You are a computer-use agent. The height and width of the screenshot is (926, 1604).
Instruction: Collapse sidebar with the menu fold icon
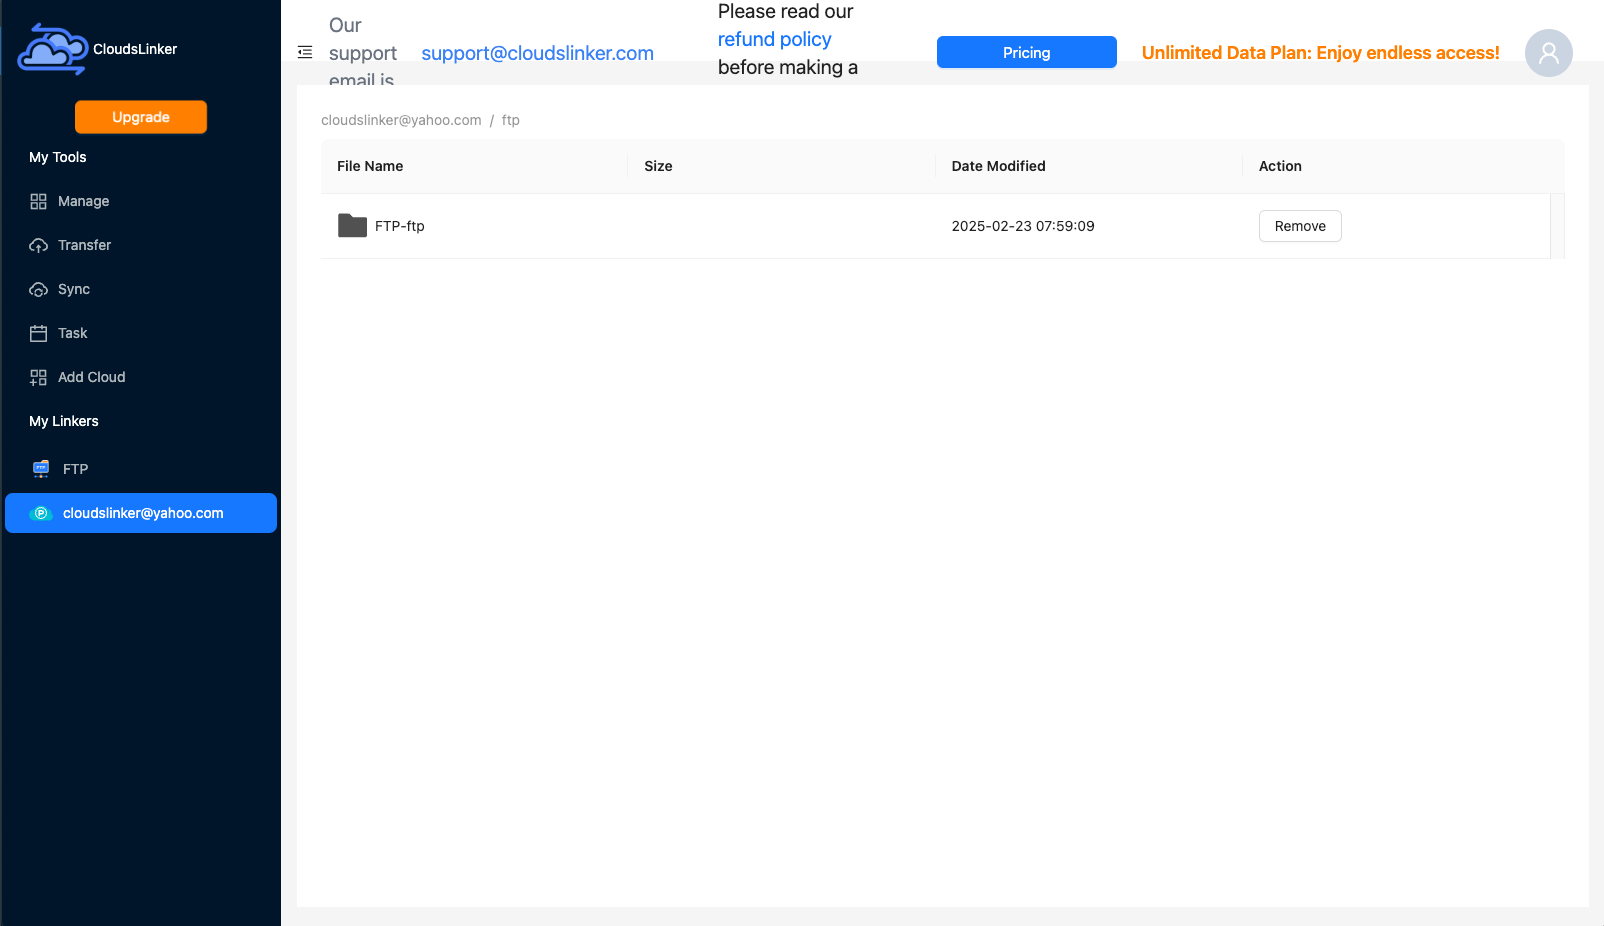click(x=305, y=52)
